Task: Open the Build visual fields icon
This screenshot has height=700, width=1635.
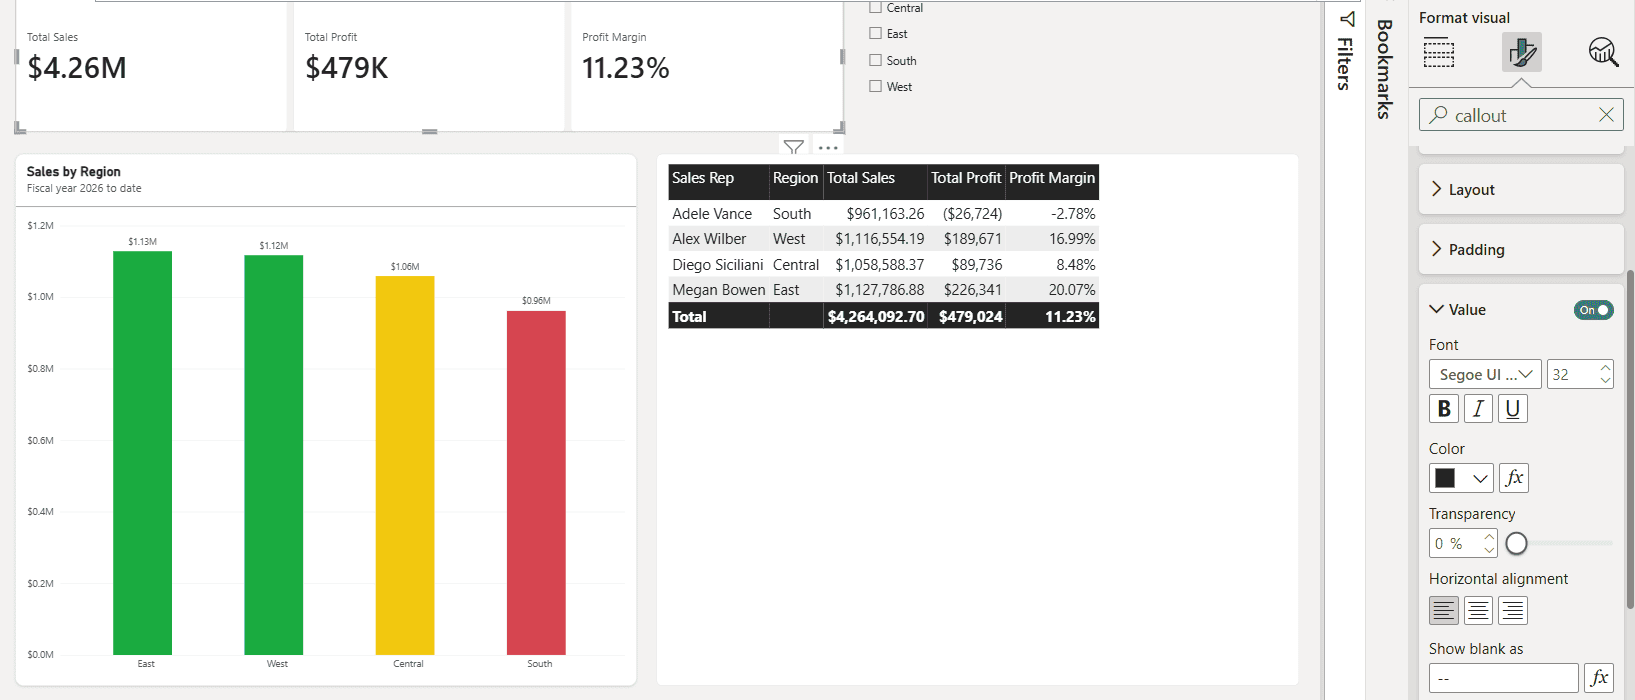Action: [1439, 52]
